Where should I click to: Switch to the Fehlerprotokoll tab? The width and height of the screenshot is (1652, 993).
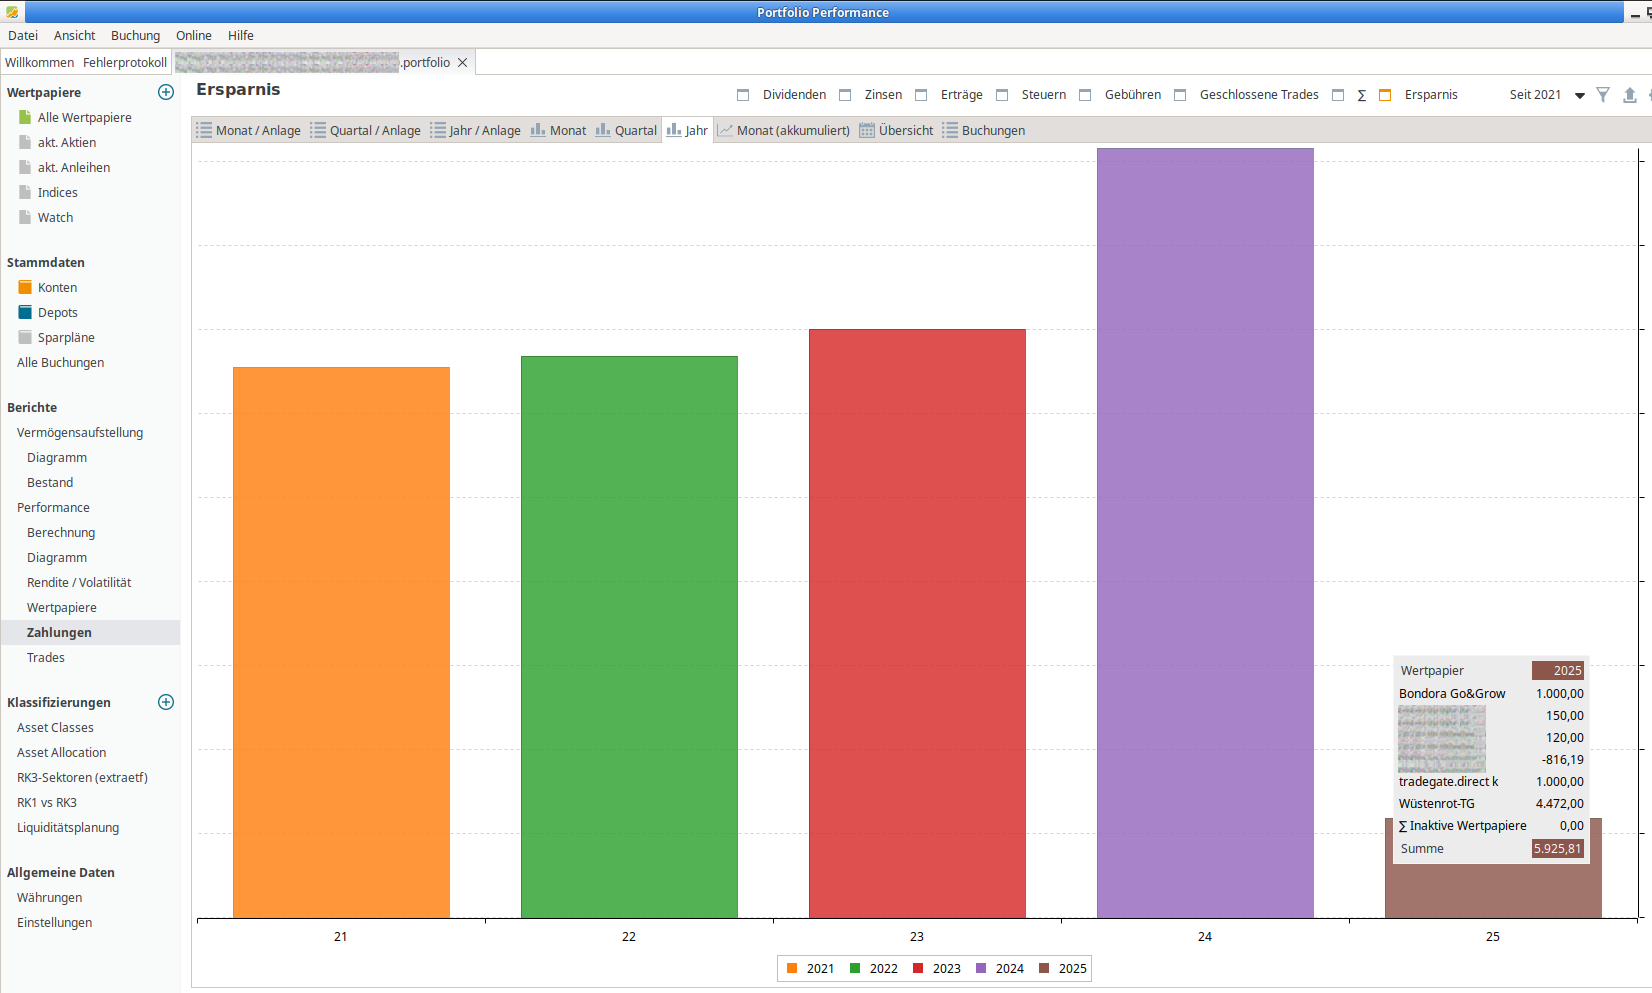(125, 62)
